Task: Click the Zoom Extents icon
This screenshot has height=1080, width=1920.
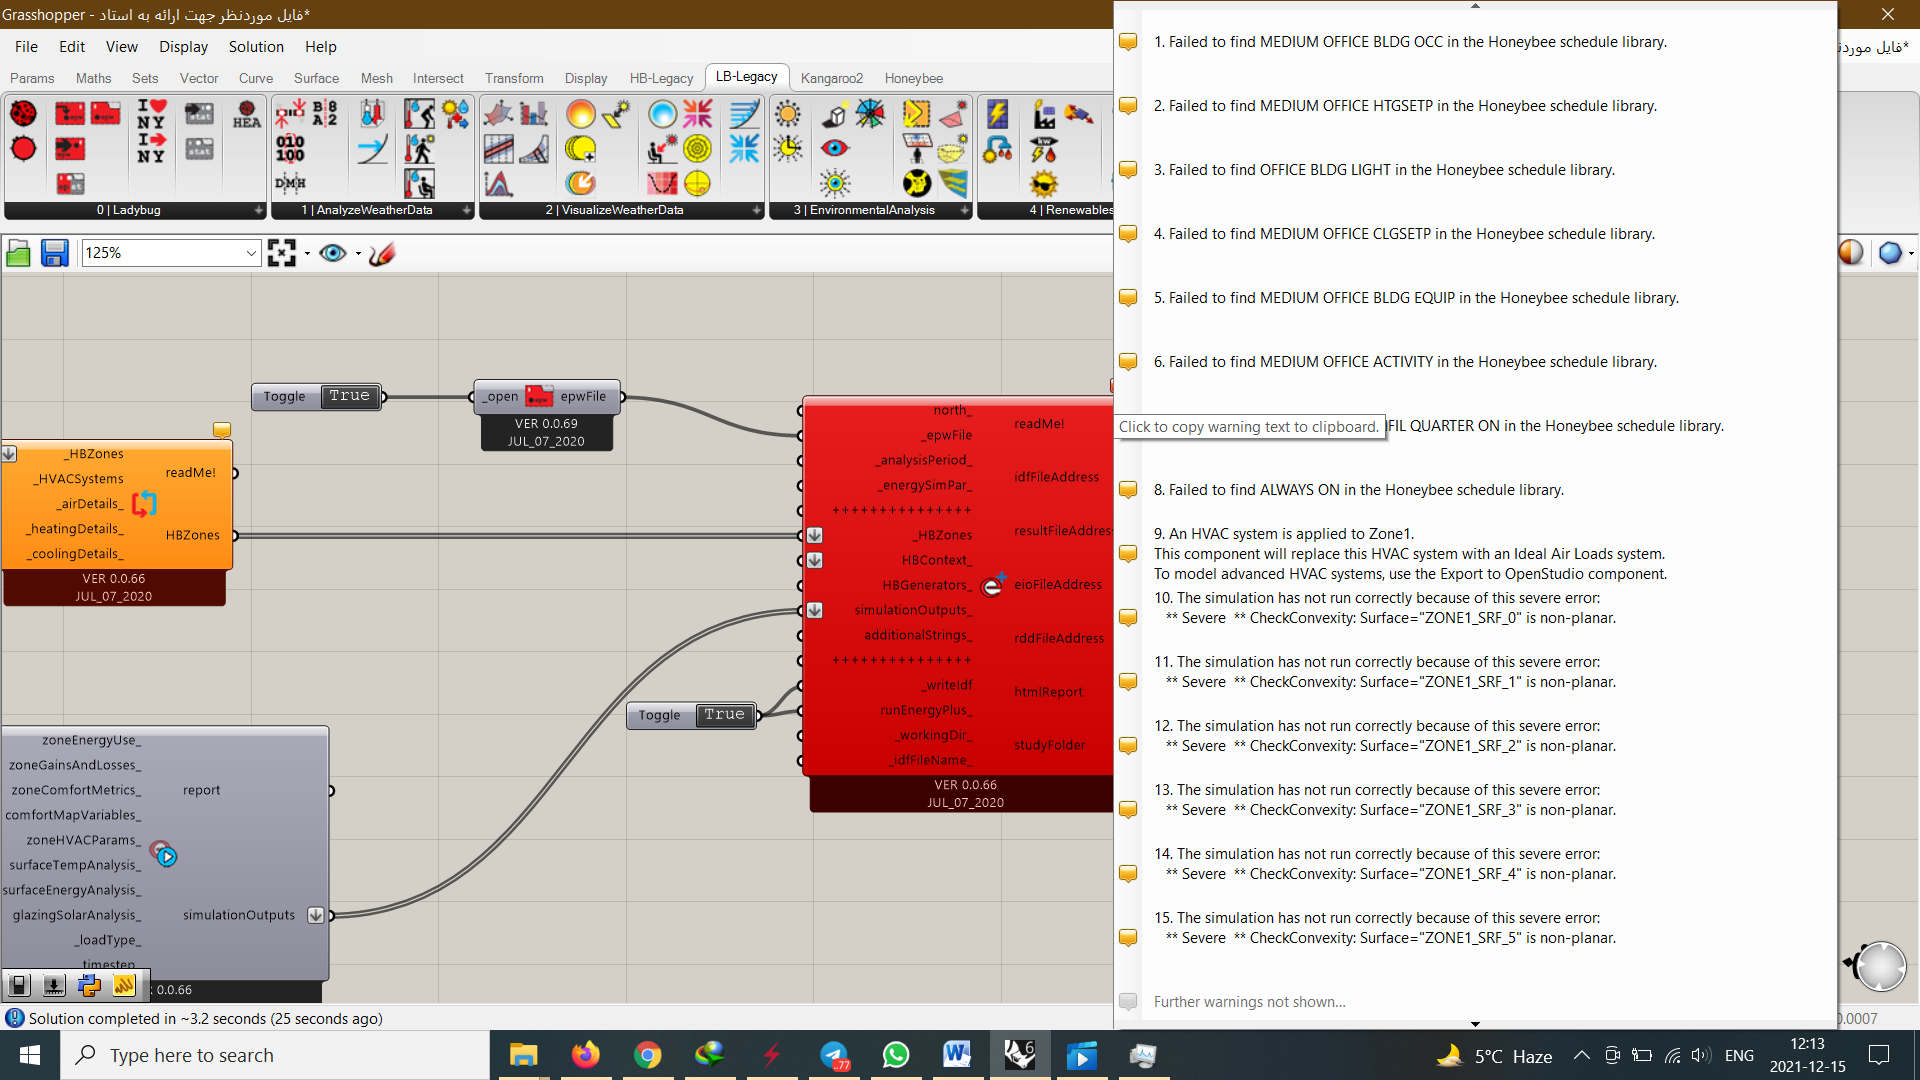Action: [x=282, y=253]
